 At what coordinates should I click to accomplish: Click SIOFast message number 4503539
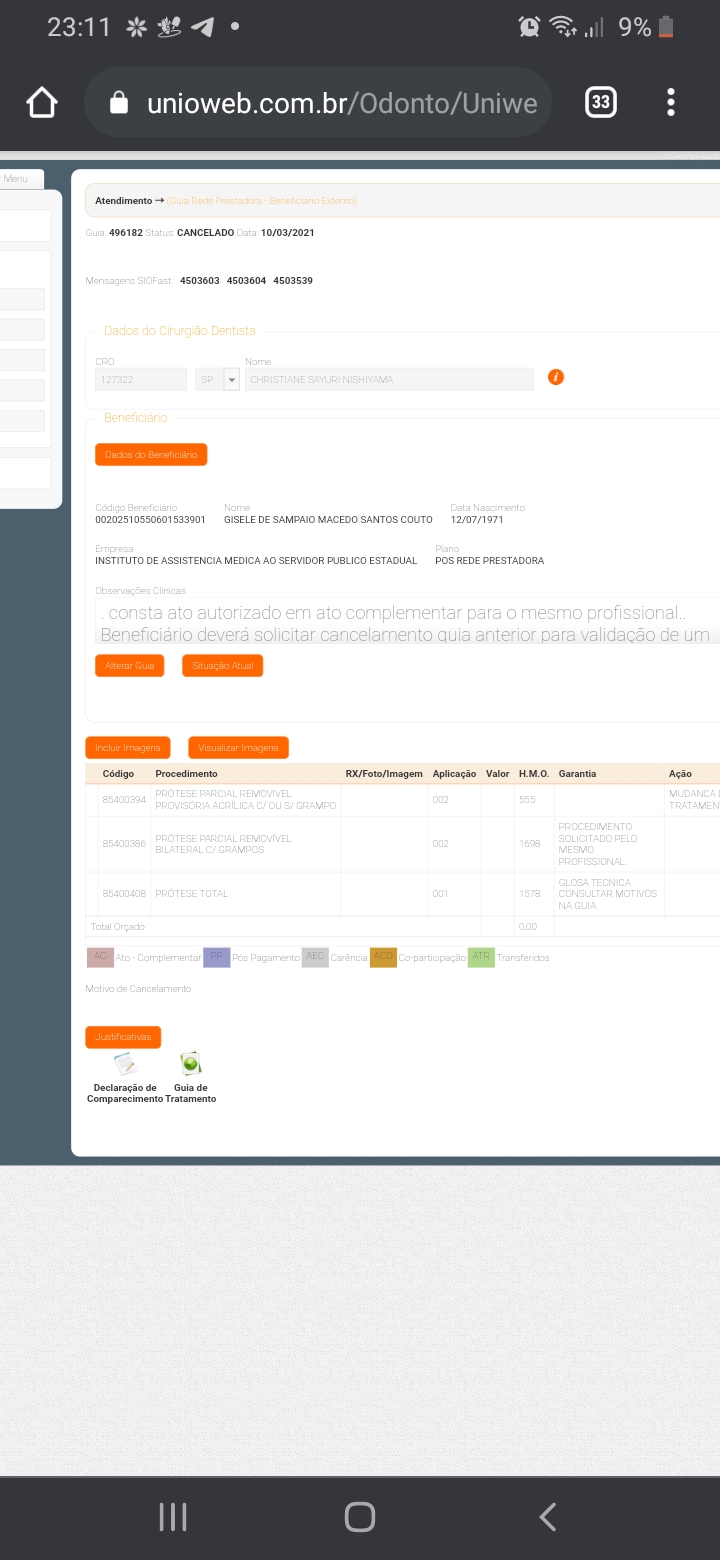click(x=293, y=281)
